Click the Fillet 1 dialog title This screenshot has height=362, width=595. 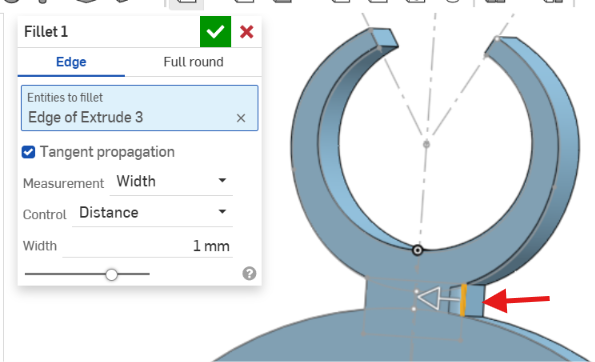[x=46, y=31]
